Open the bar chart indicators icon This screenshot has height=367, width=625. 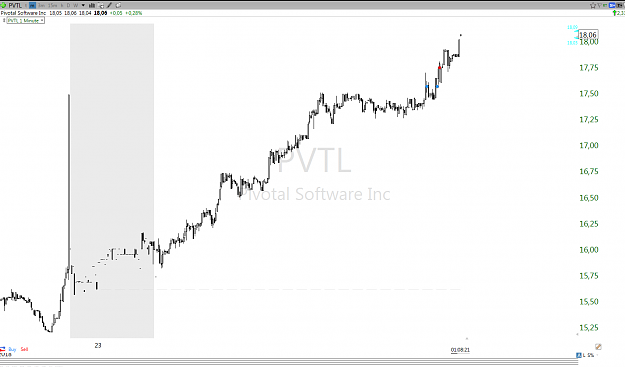(x=92, y=6)
